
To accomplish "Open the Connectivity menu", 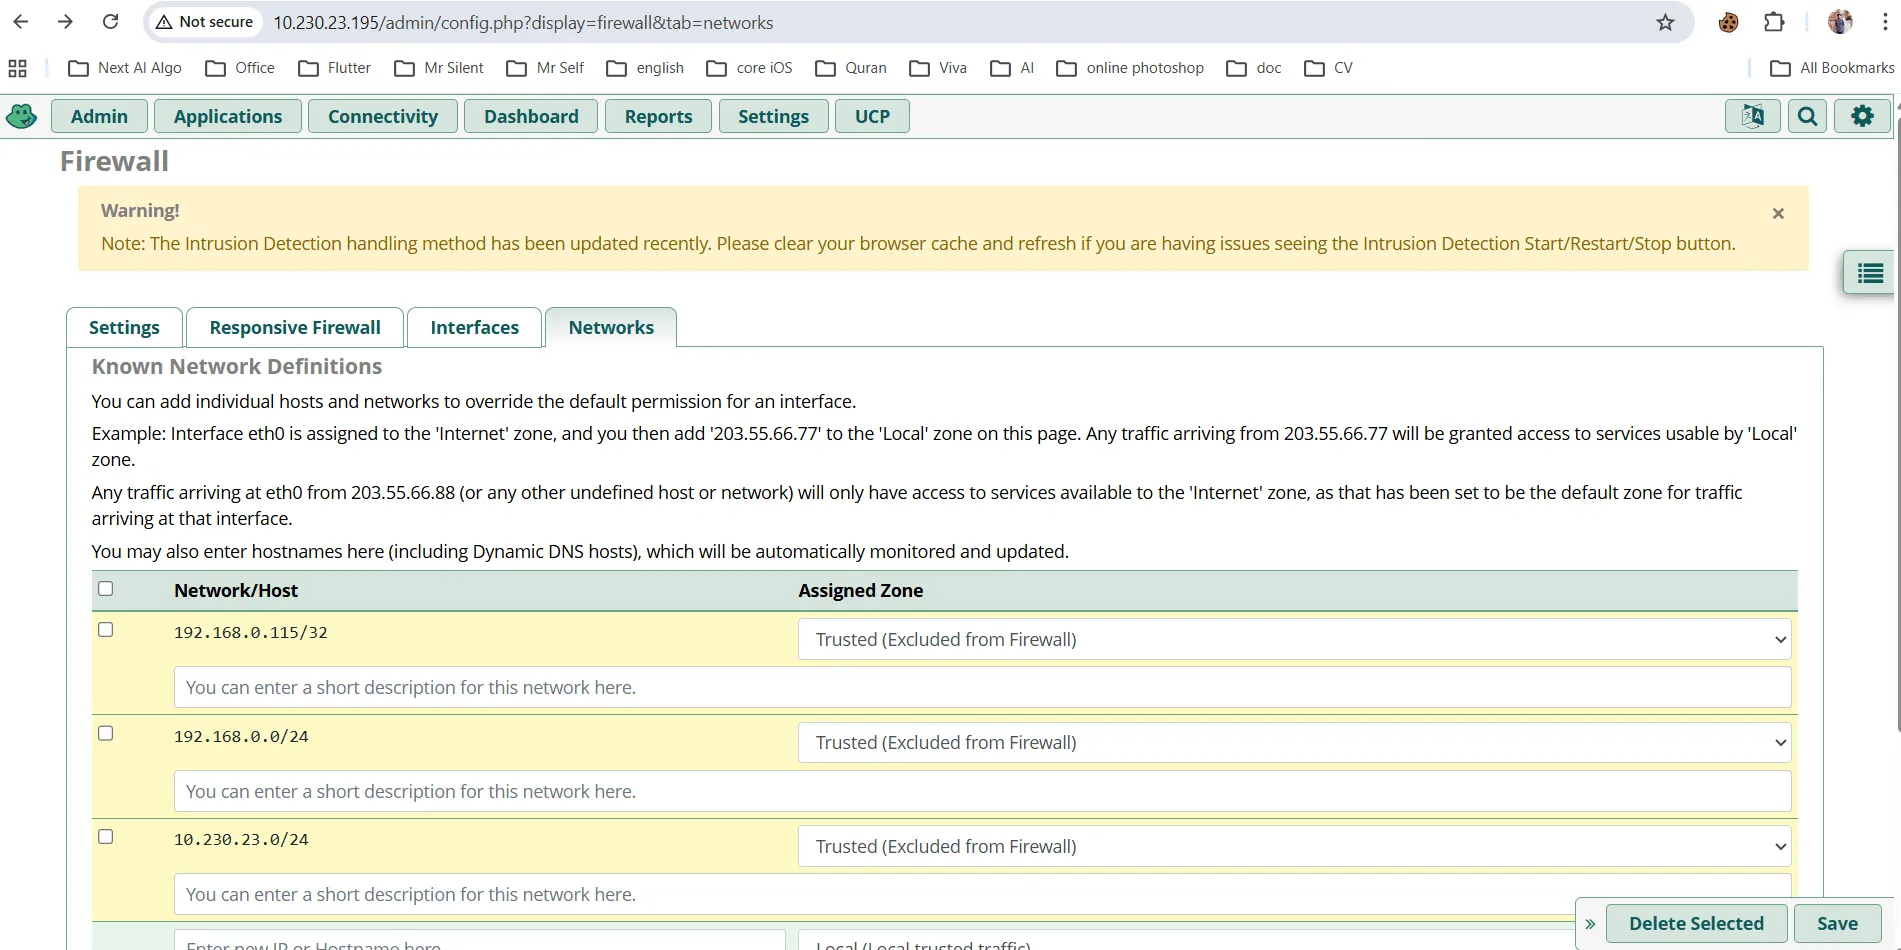I will 382,116.
